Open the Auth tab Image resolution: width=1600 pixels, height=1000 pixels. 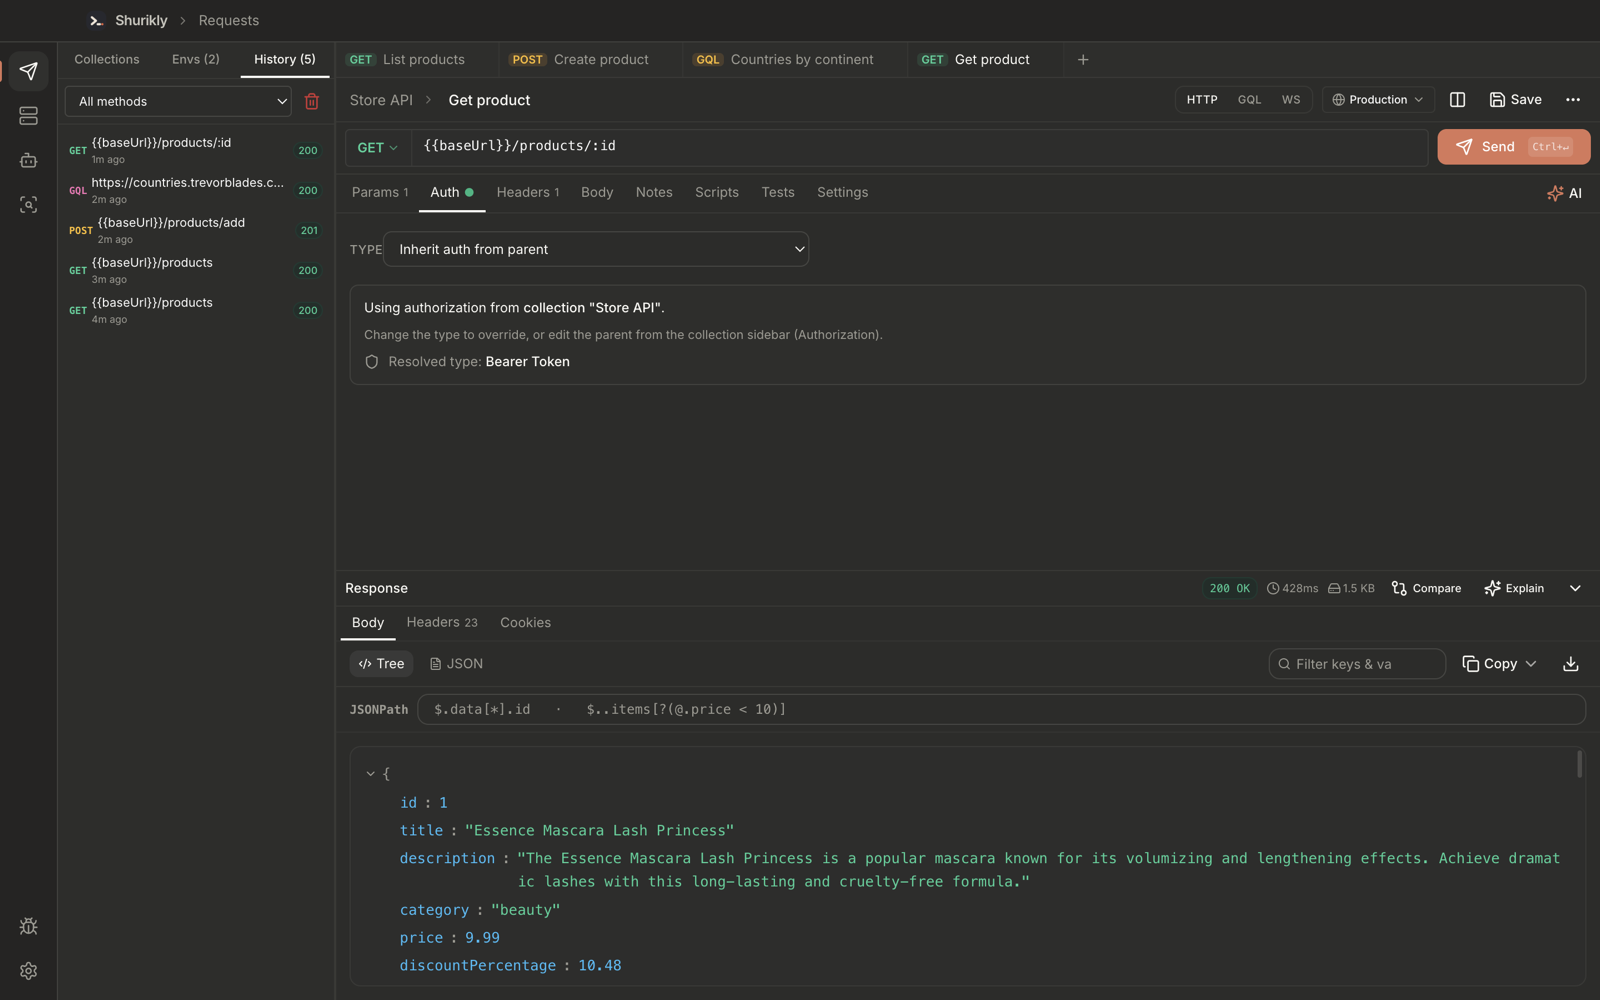click(452, 193)
